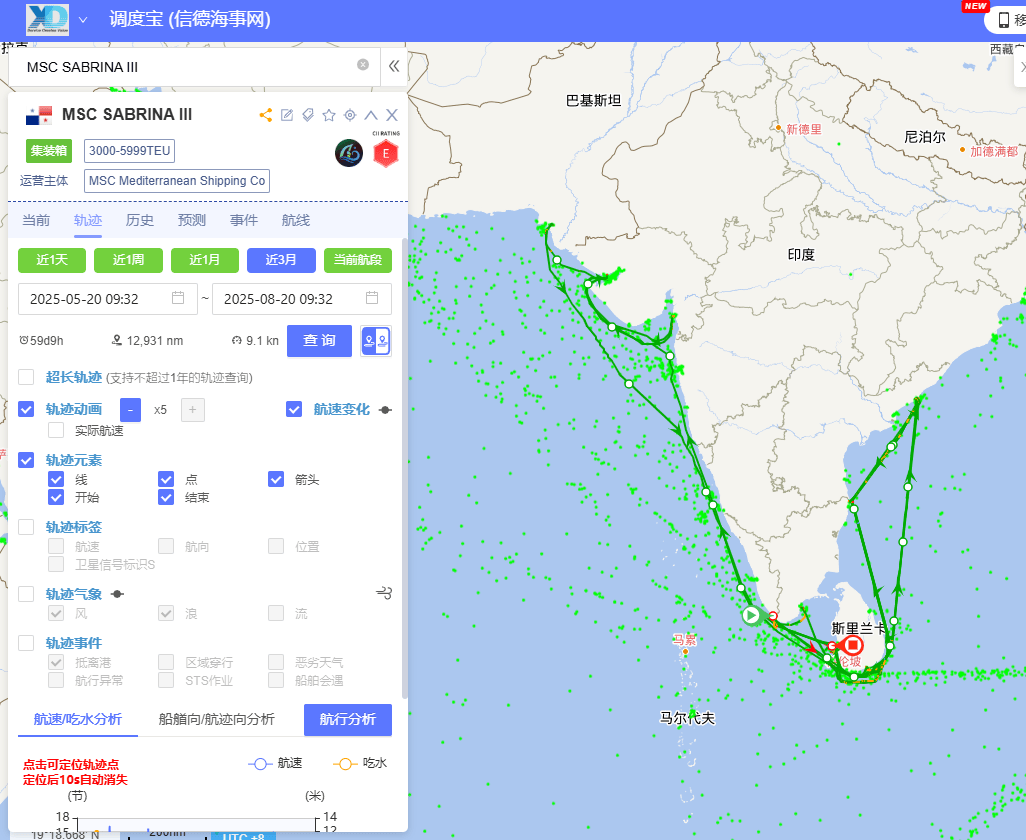The image size is (1026, 840).
Task: Decrease track animation speed with minus
Action: [130, 410]
